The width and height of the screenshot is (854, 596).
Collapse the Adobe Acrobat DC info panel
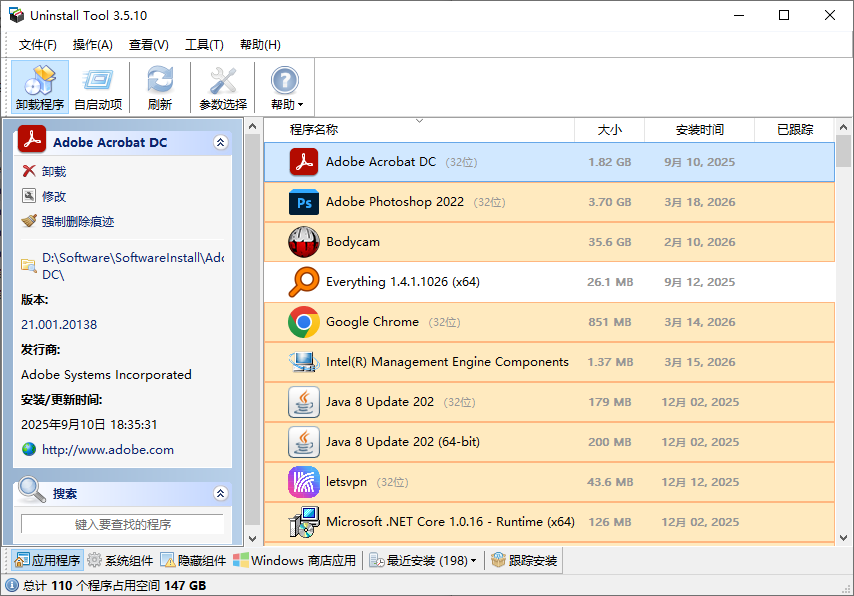pyautogui.click(x=221, y=142)
